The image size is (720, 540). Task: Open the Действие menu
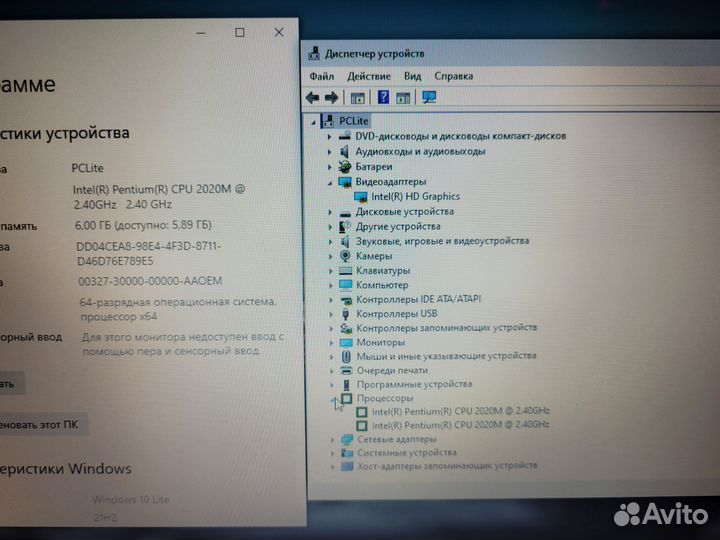(x=369, y=76)
